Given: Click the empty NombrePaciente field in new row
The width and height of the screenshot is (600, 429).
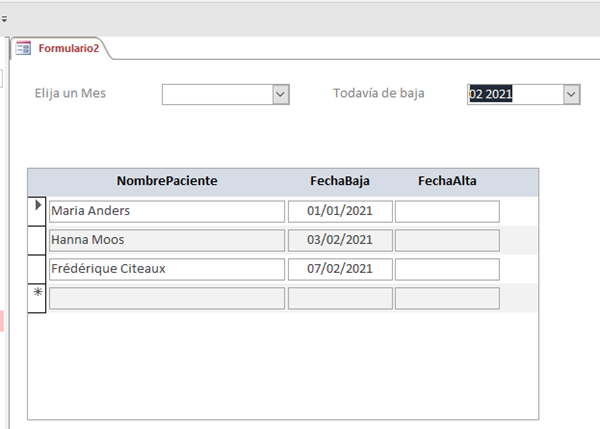Looking at the screenshot, I should click(167, 298).
